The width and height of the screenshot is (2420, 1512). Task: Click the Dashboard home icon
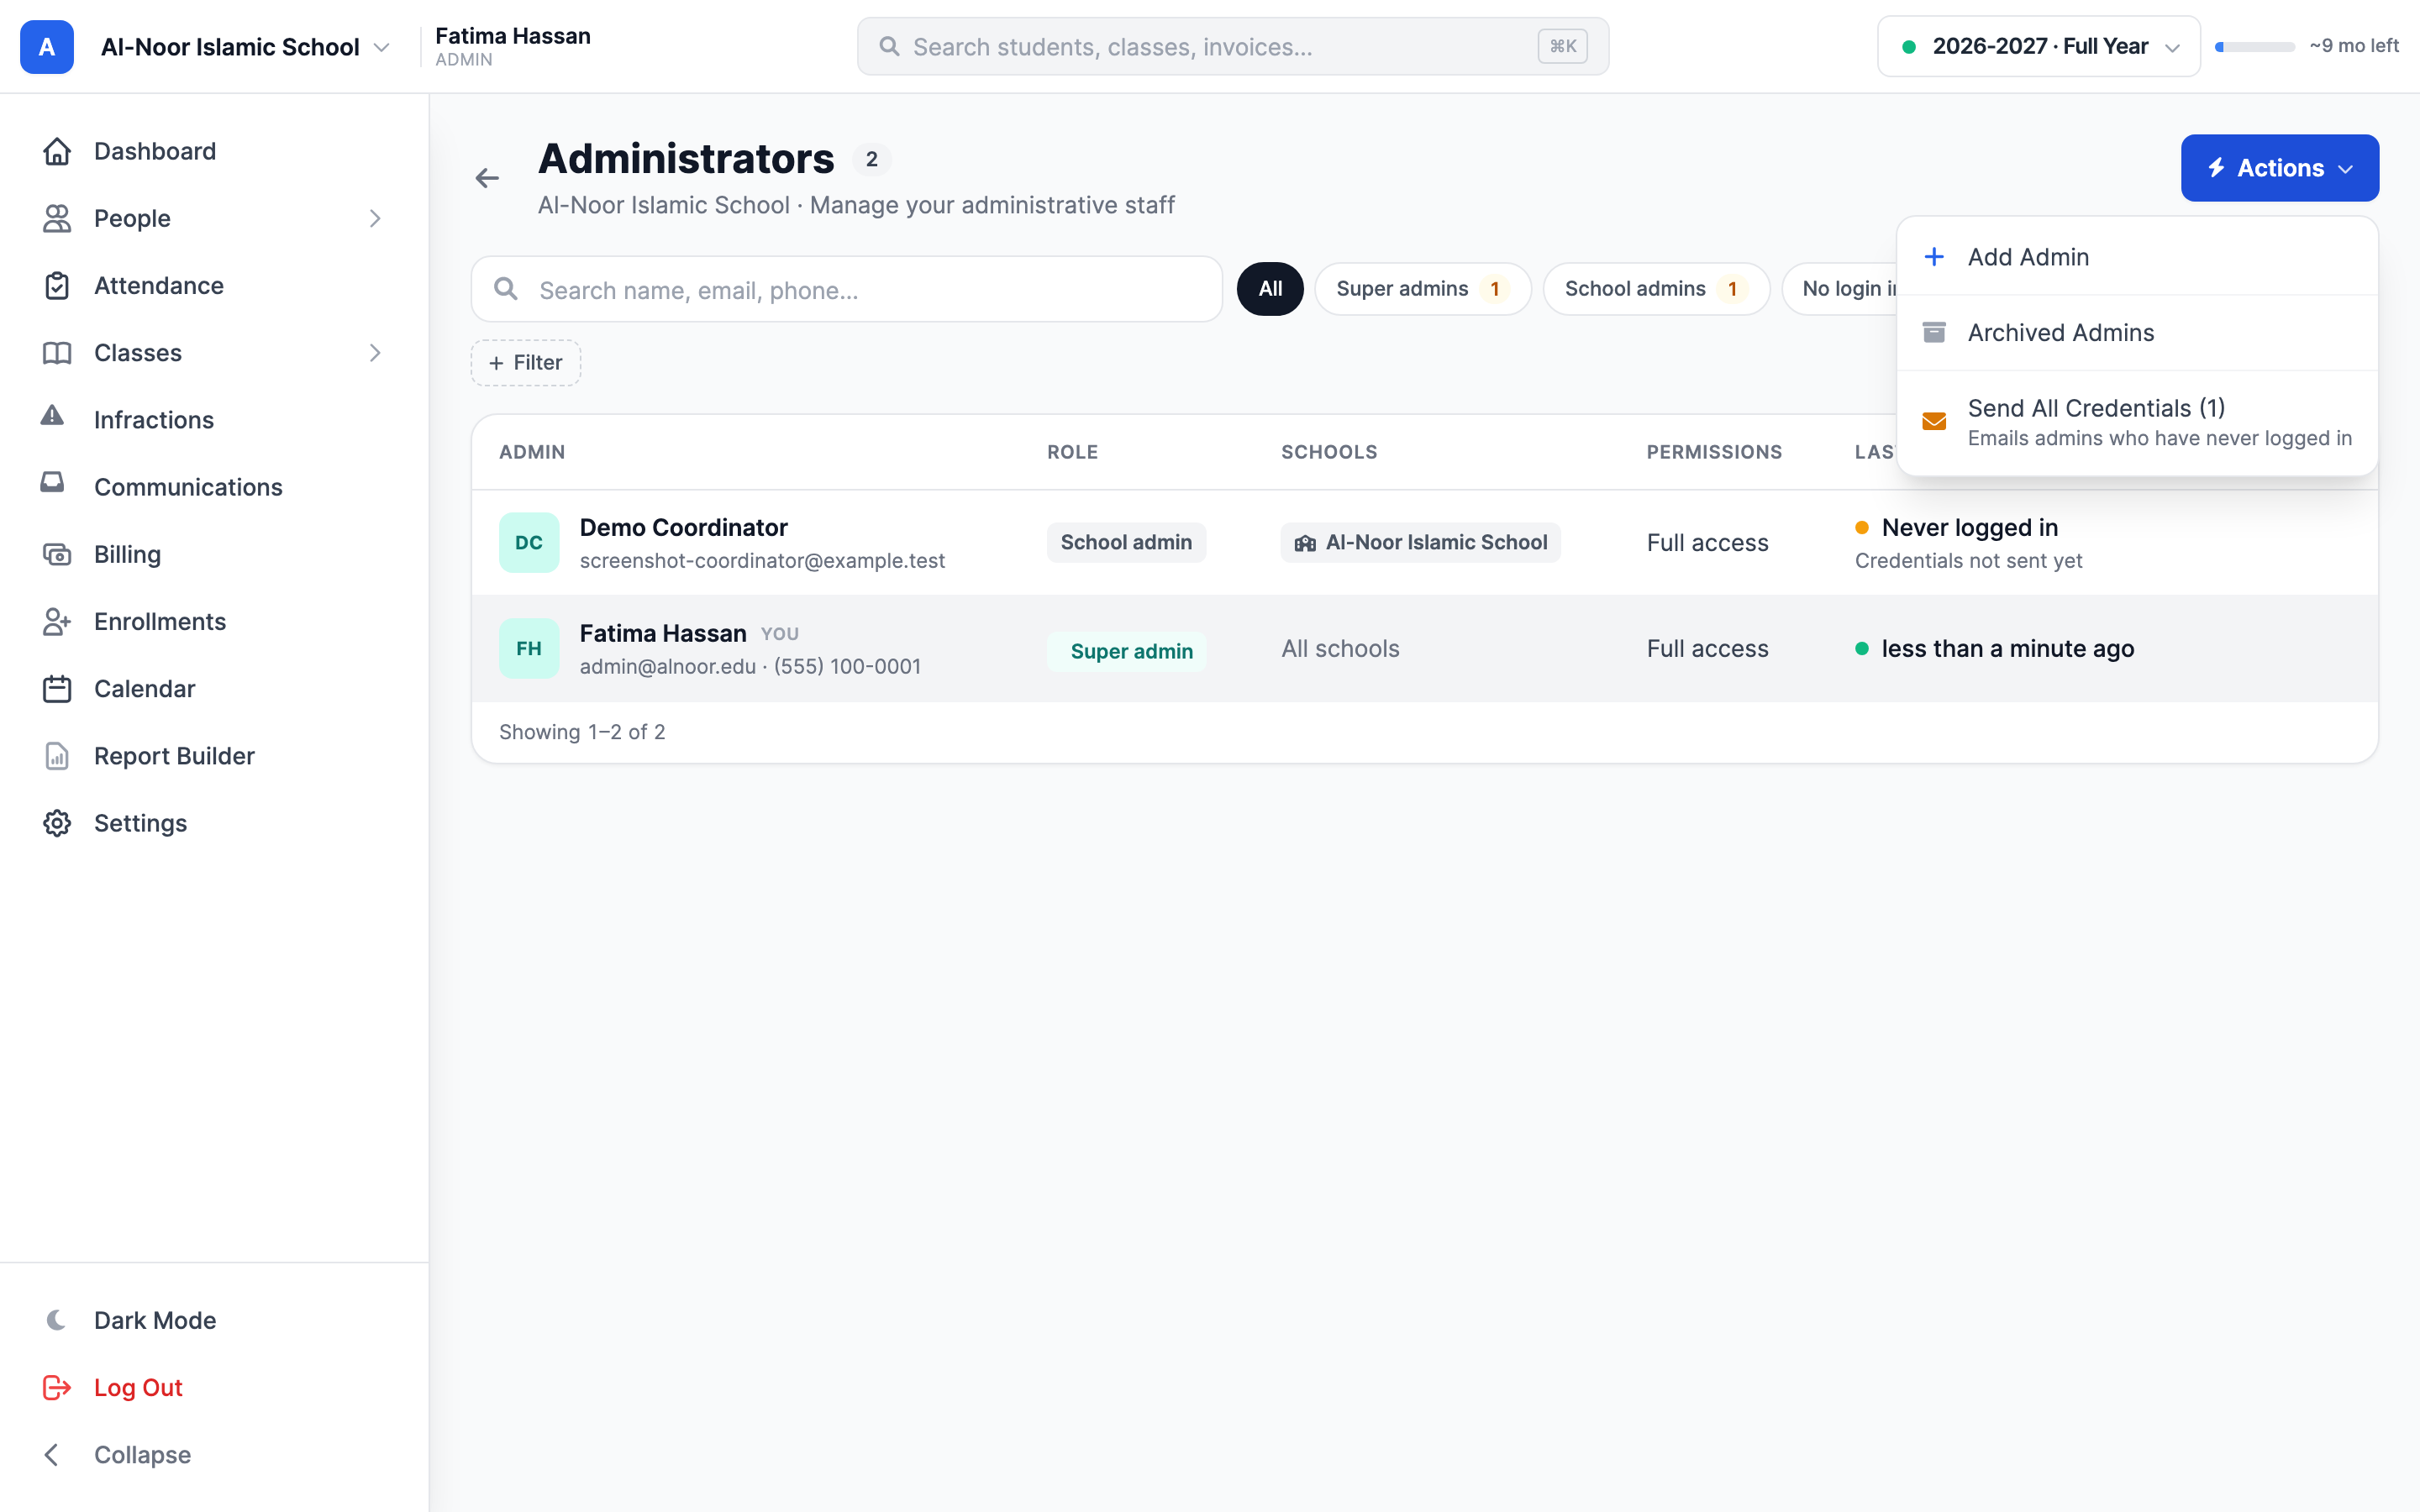(x=57, y=151)
